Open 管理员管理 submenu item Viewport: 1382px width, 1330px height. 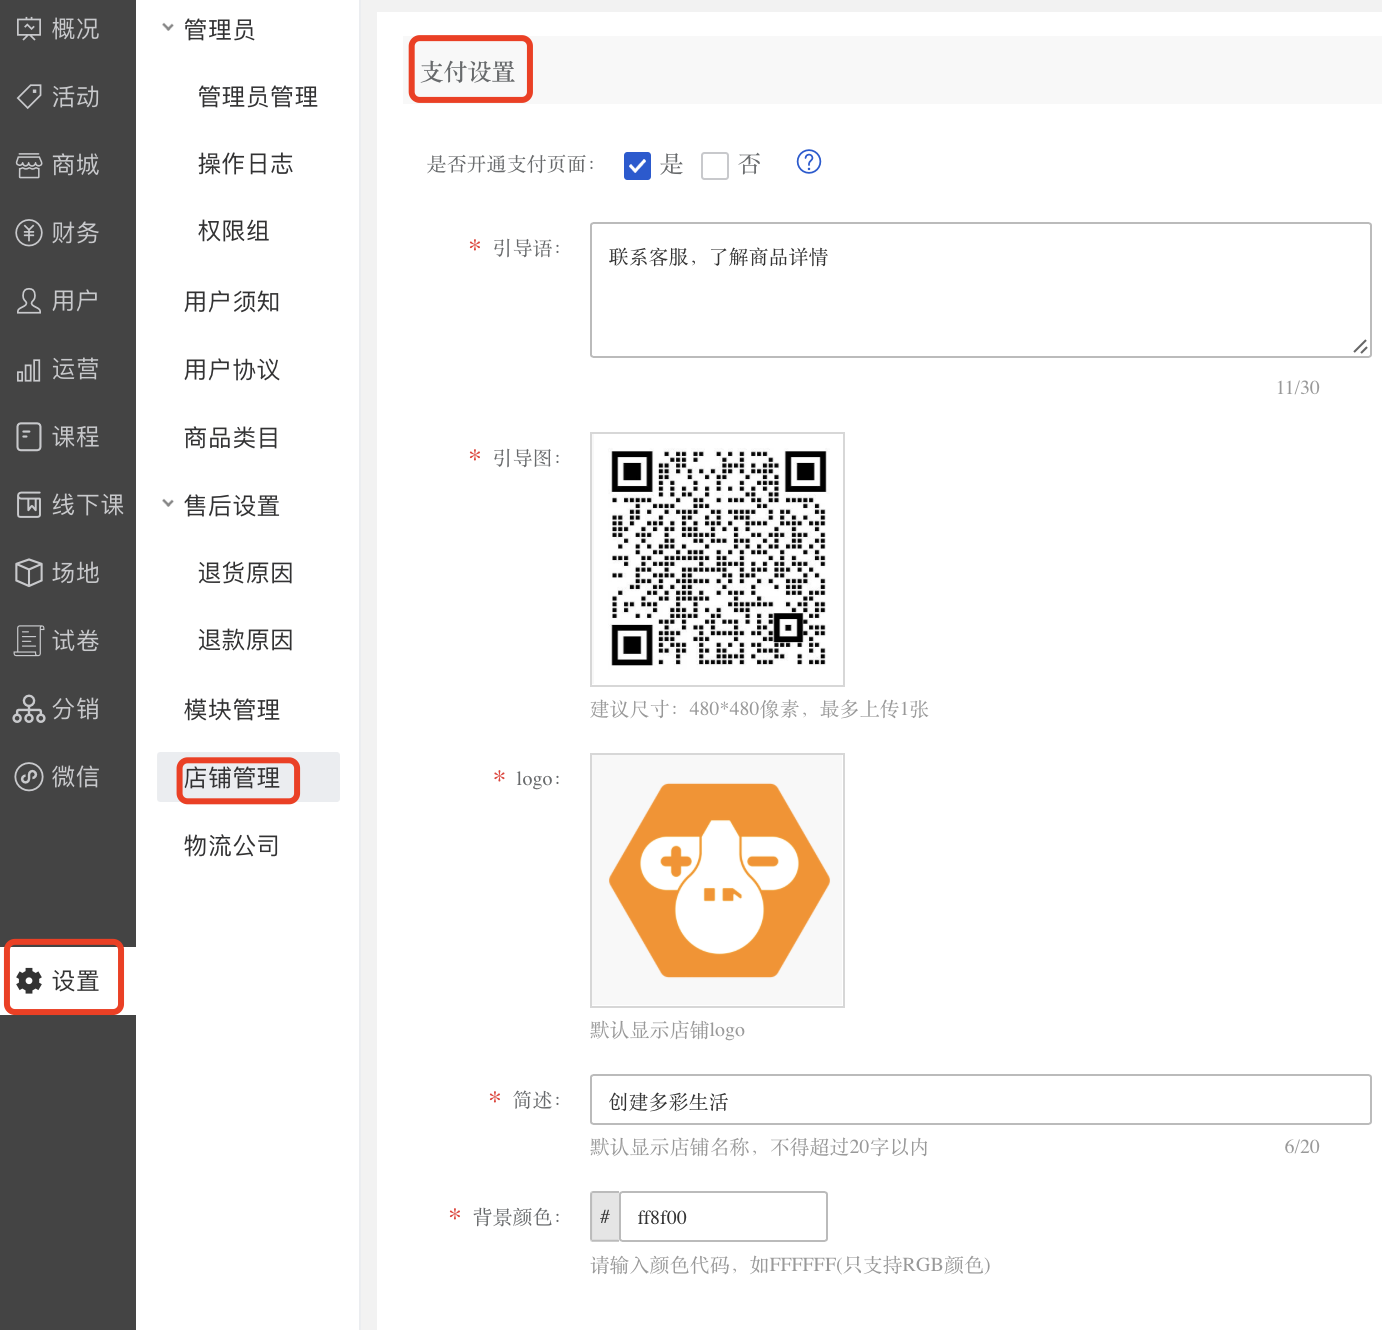(x=258, y=97)
